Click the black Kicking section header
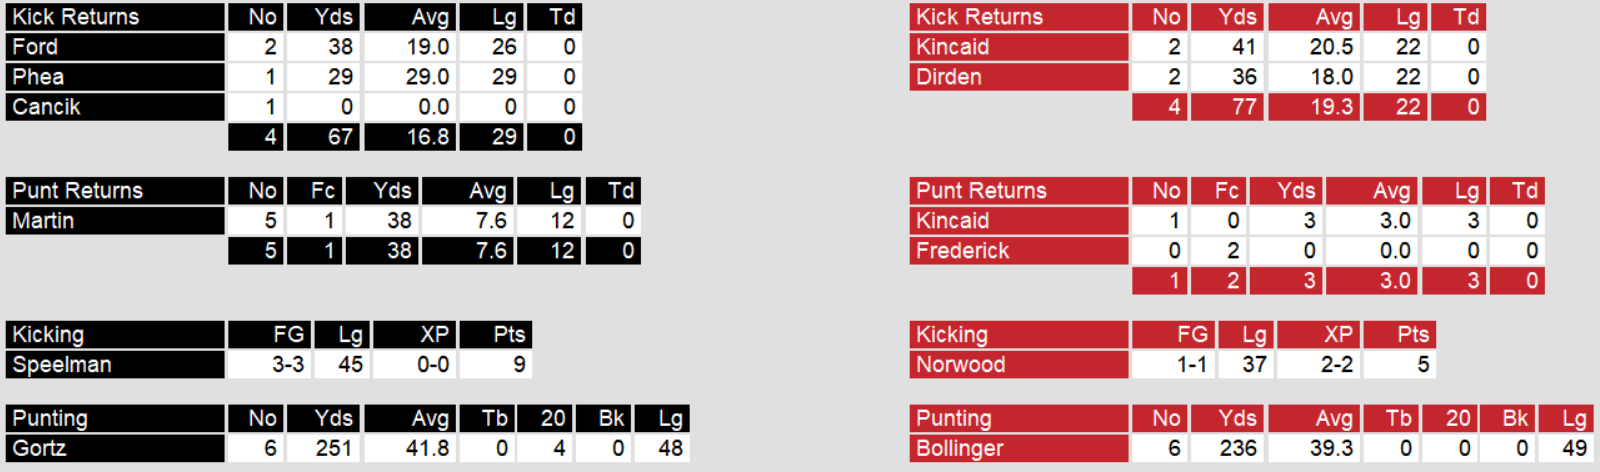This screenshot has width=1600, height=472. tap(48, 335)
